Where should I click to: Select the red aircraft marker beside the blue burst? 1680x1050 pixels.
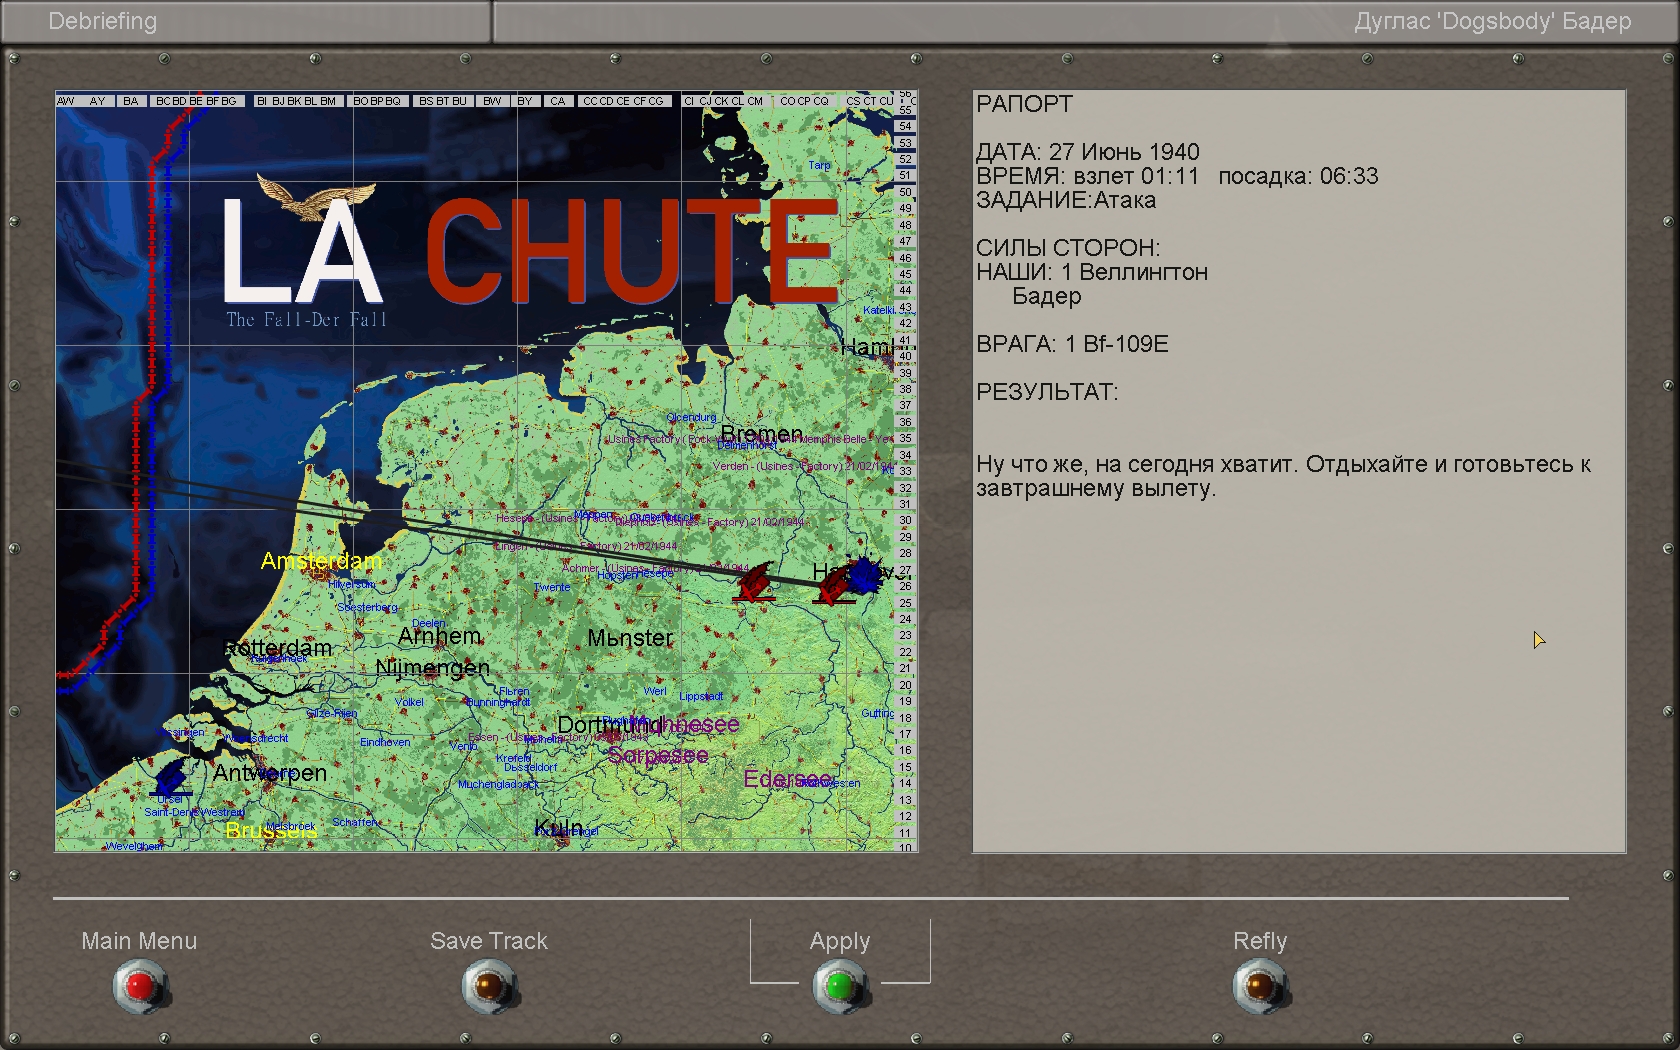832,587
